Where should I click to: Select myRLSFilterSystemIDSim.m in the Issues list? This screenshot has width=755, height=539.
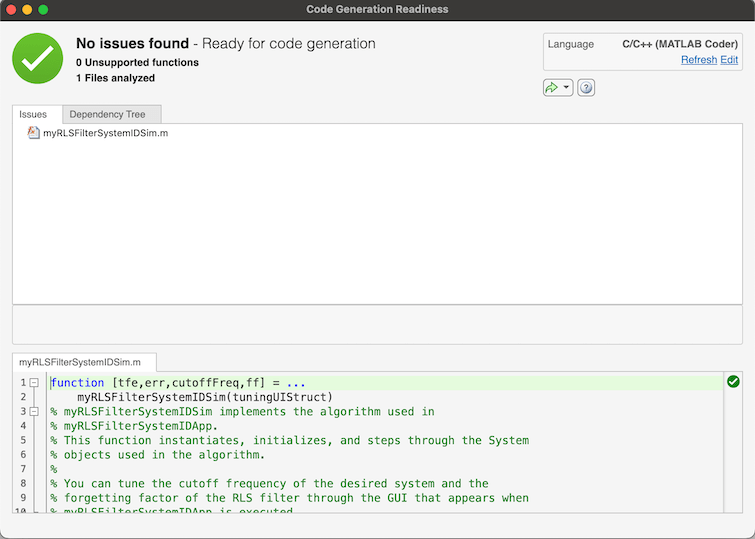105,132
